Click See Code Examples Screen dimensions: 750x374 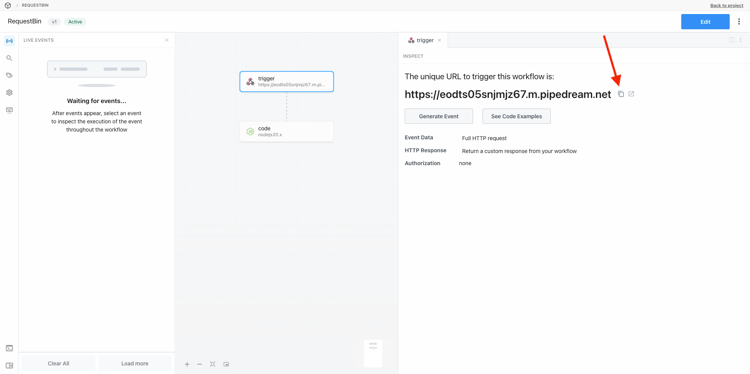tap(516, 116)
